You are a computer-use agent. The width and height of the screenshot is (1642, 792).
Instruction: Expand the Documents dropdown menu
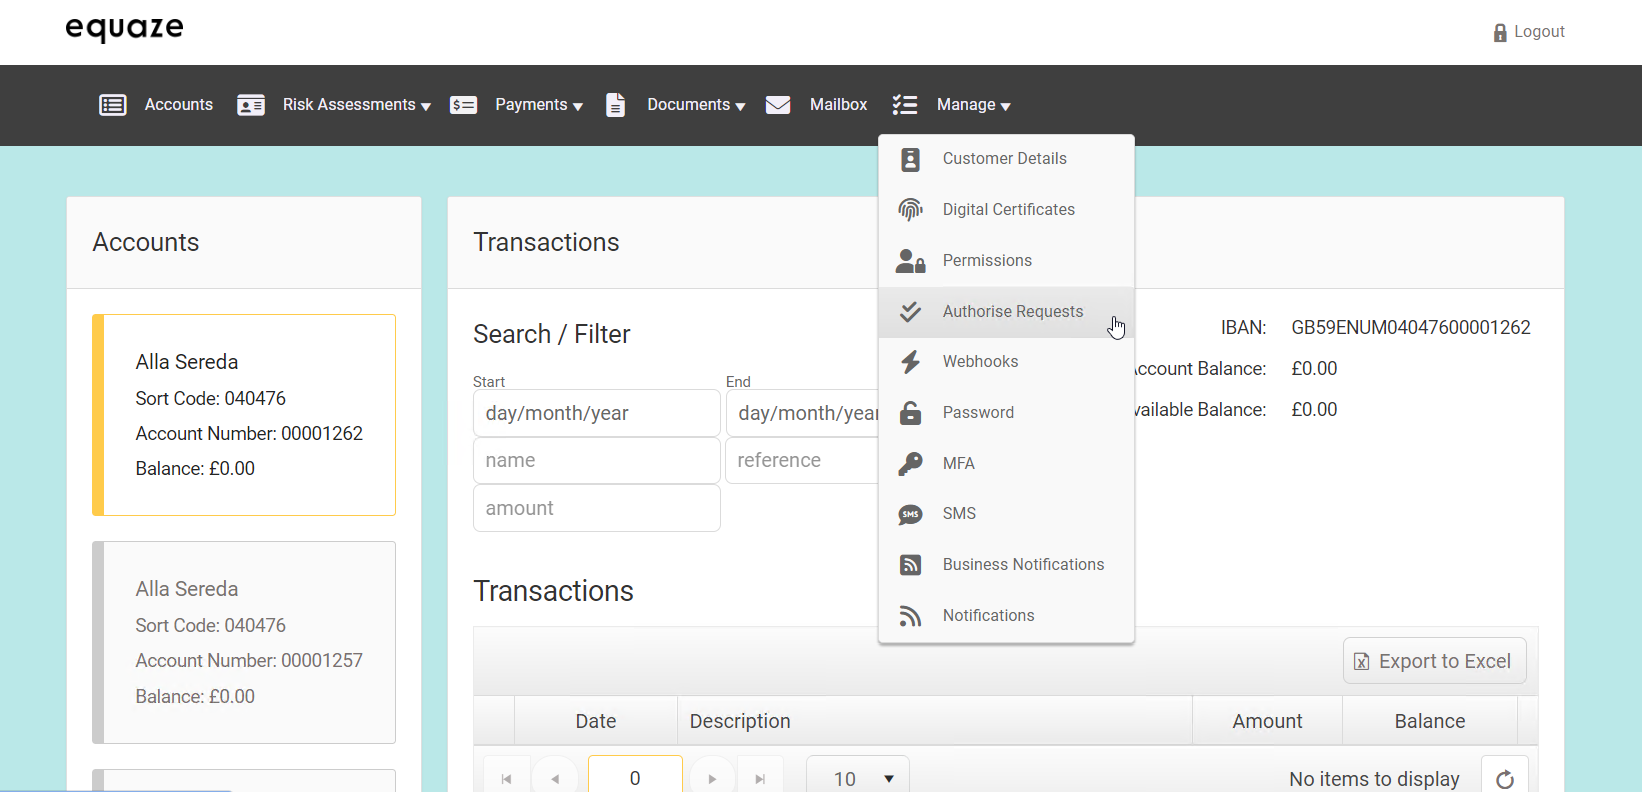695,105
